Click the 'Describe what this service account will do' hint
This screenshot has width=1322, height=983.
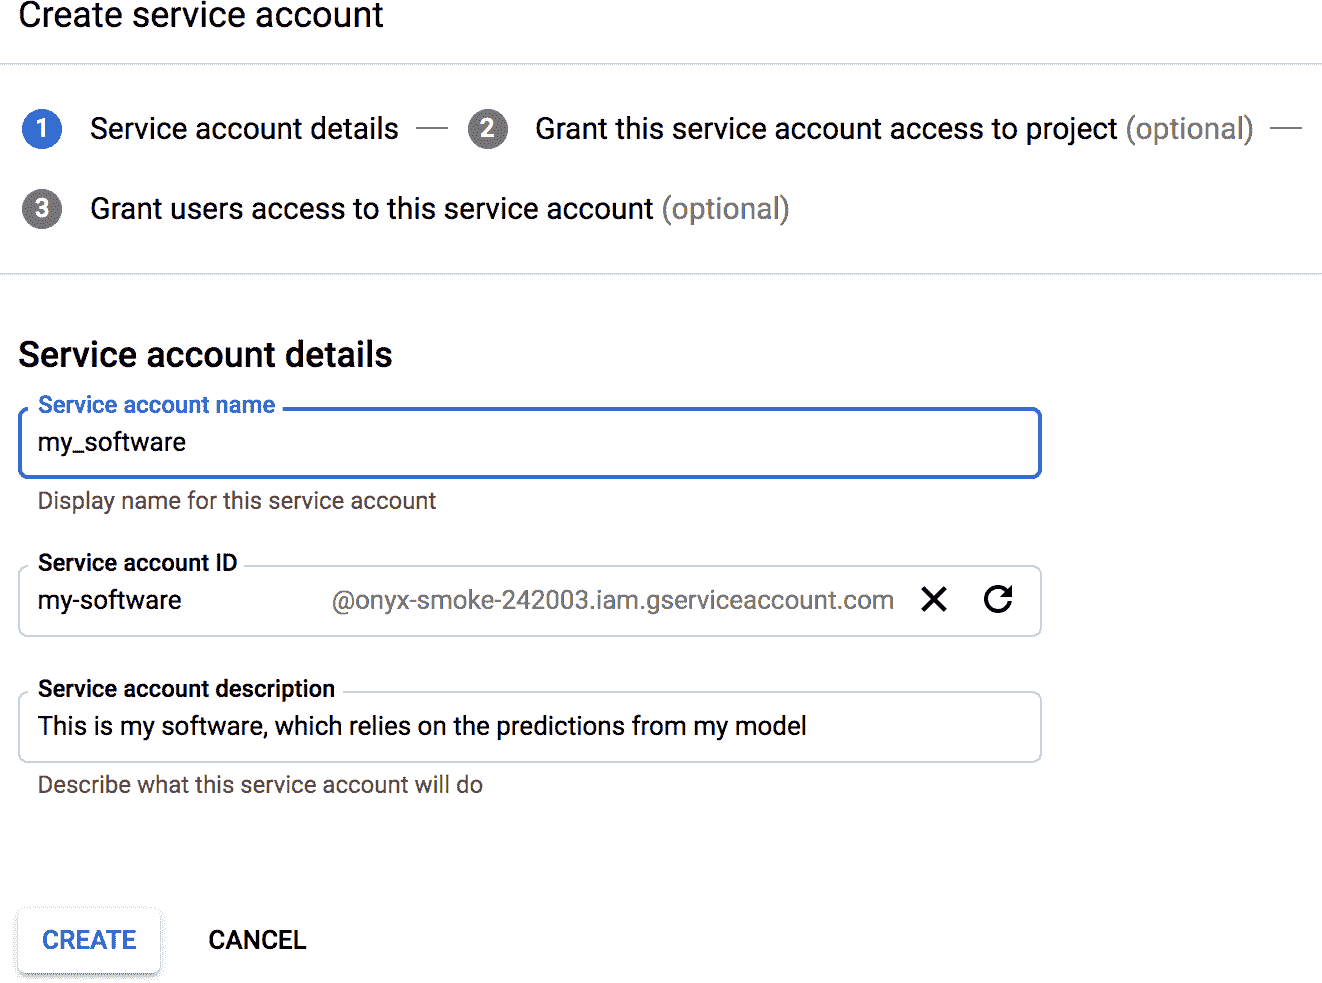pos(260,785)
